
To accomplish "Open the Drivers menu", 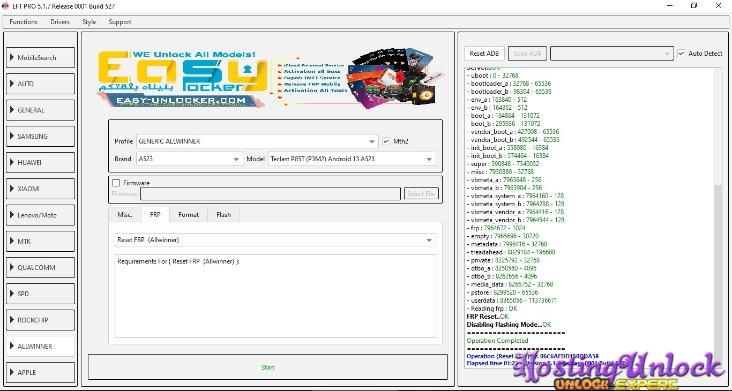I will point(60,21).
